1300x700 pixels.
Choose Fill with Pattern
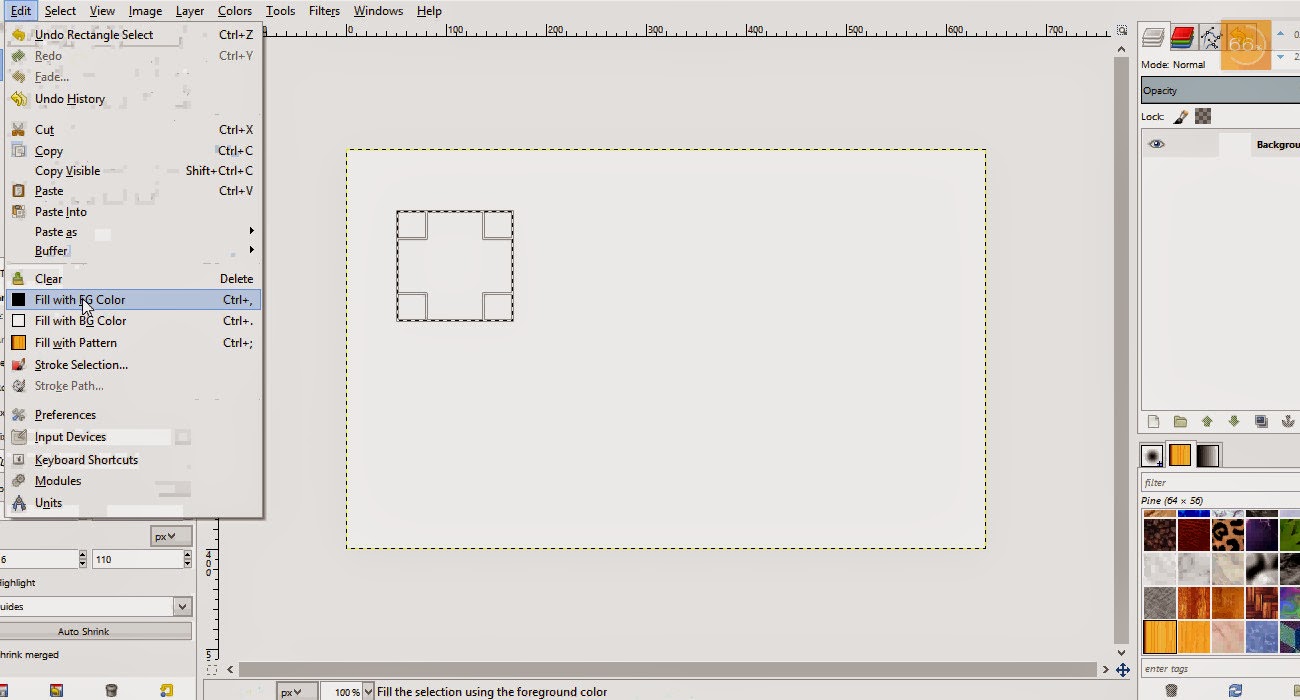click(132, 343)
